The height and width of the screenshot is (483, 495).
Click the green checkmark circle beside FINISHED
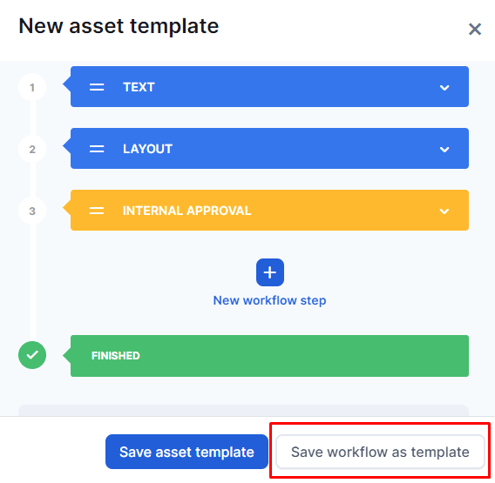click(32, 355)
